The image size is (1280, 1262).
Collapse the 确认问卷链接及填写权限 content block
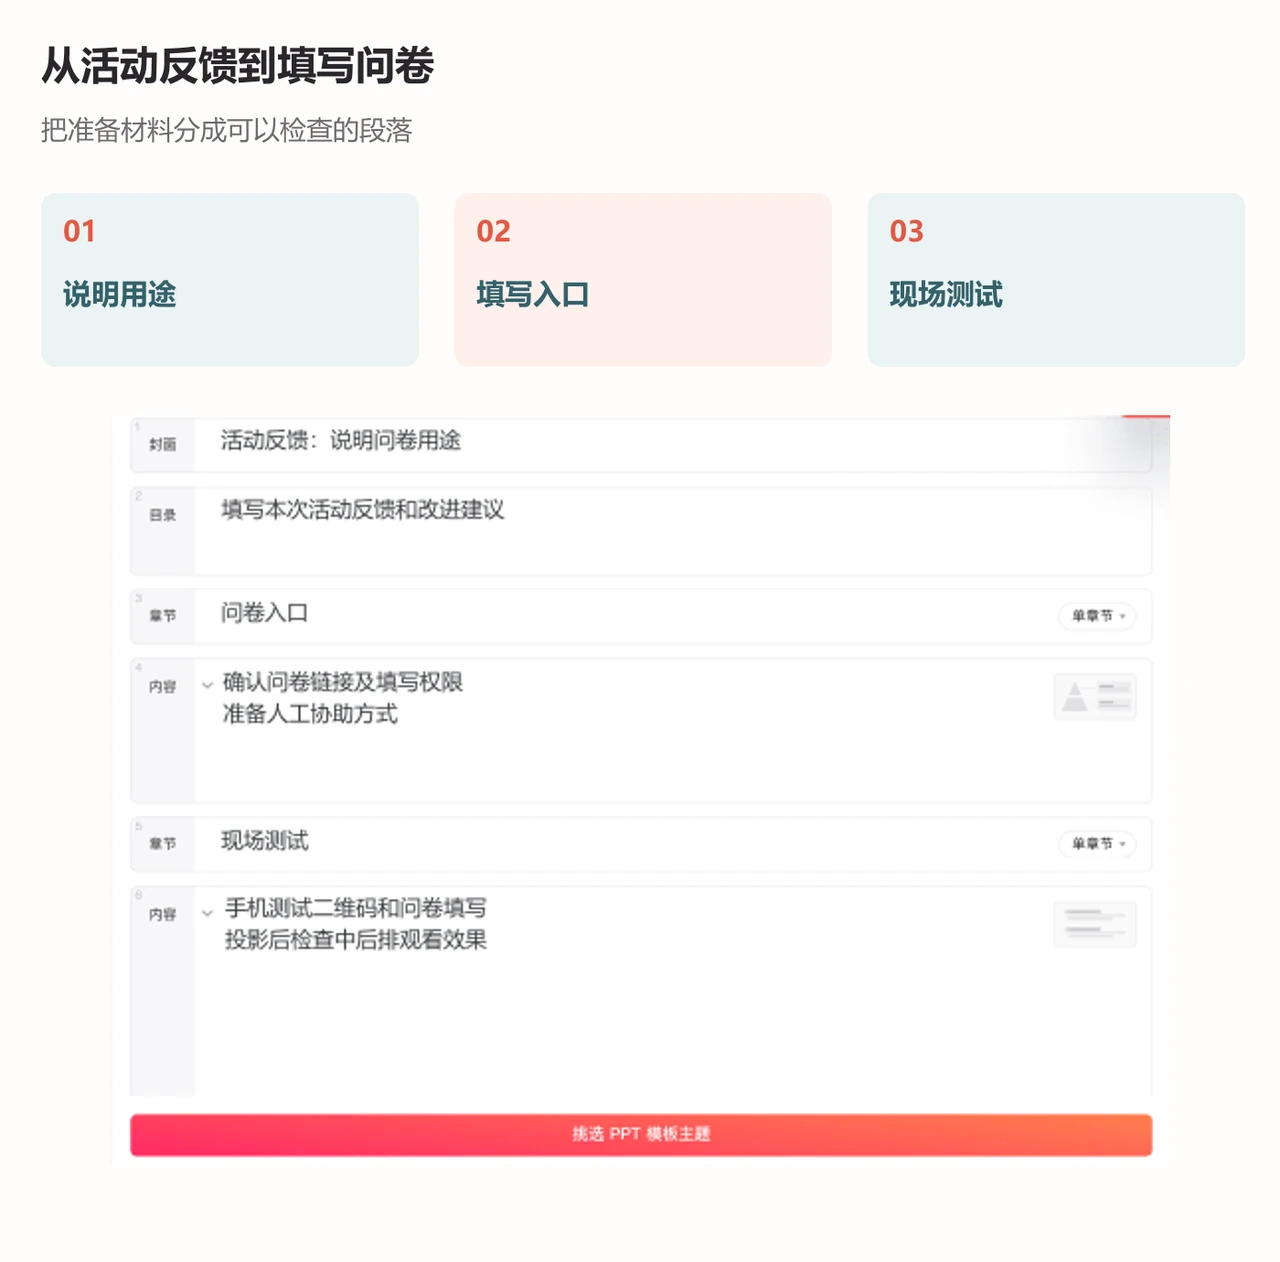pyautogui.click(x=208, y=685)
